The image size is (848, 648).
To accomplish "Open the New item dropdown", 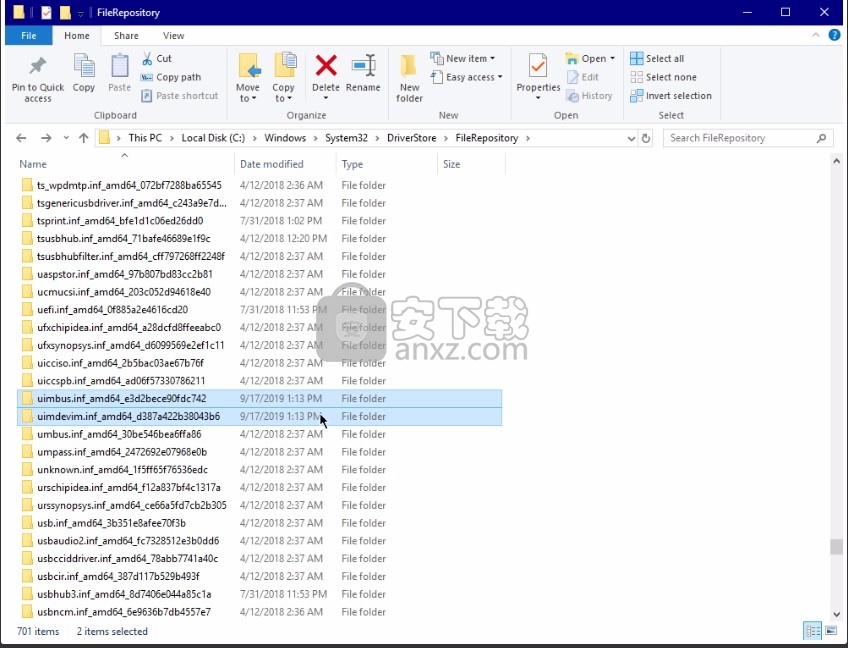I will click(x=463, y=58).
